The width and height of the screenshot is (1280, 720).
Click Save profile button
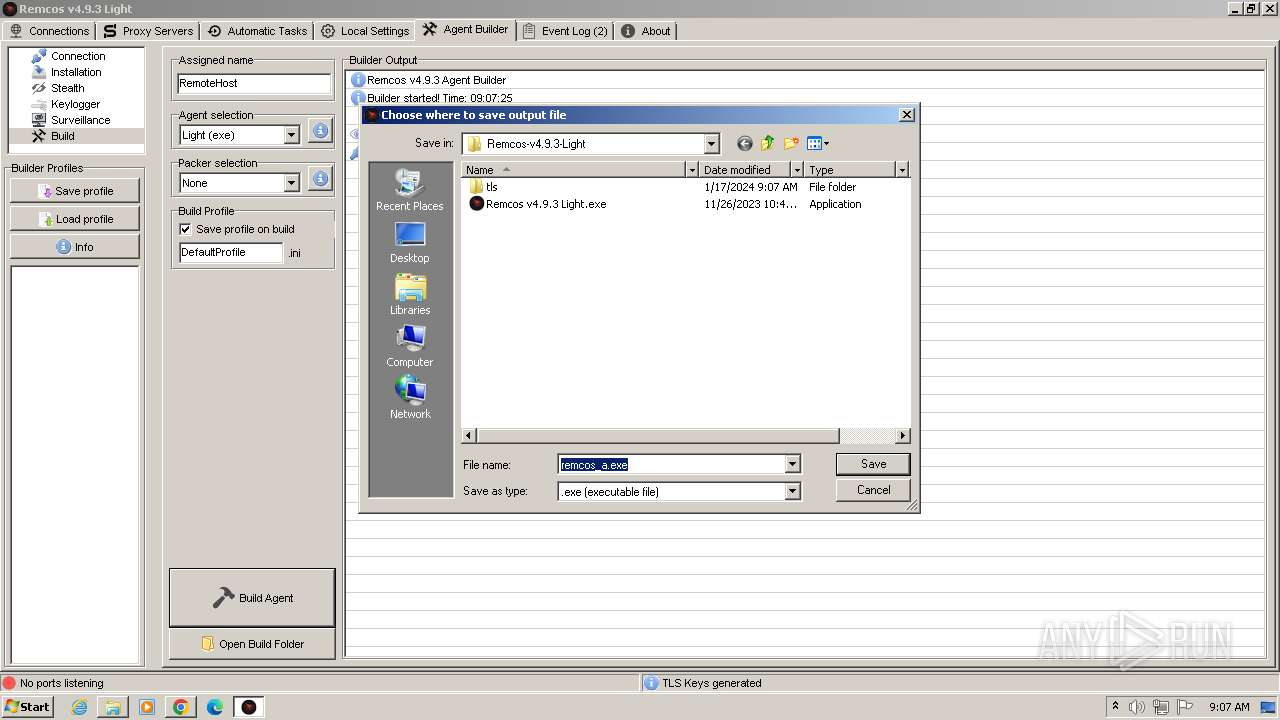coord(75,191)
